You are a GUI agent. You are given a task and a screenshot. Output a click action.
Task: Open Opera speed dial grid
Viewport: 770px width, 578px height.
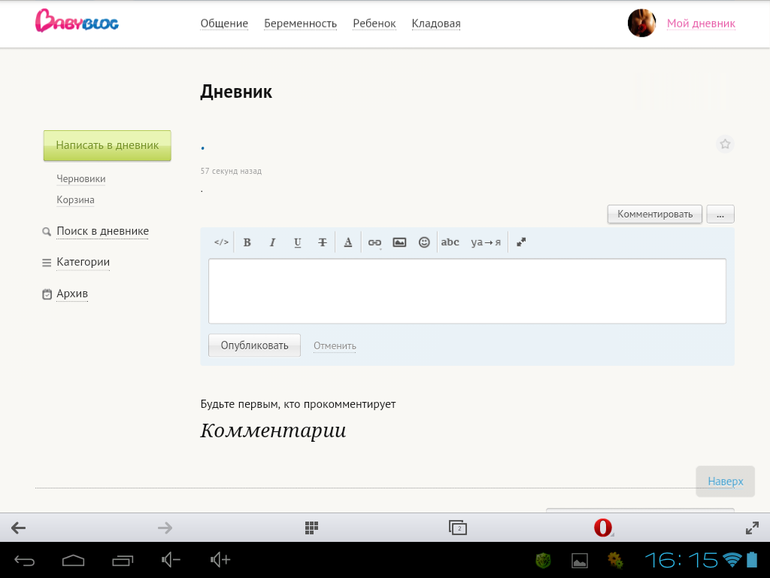click(x=311, y=528)
